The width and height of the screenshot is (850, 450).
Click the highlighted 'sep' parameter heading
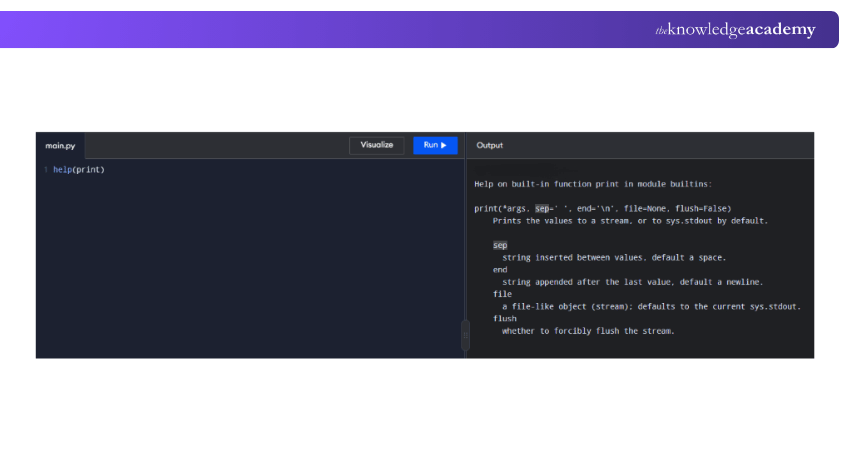[500, 246]
